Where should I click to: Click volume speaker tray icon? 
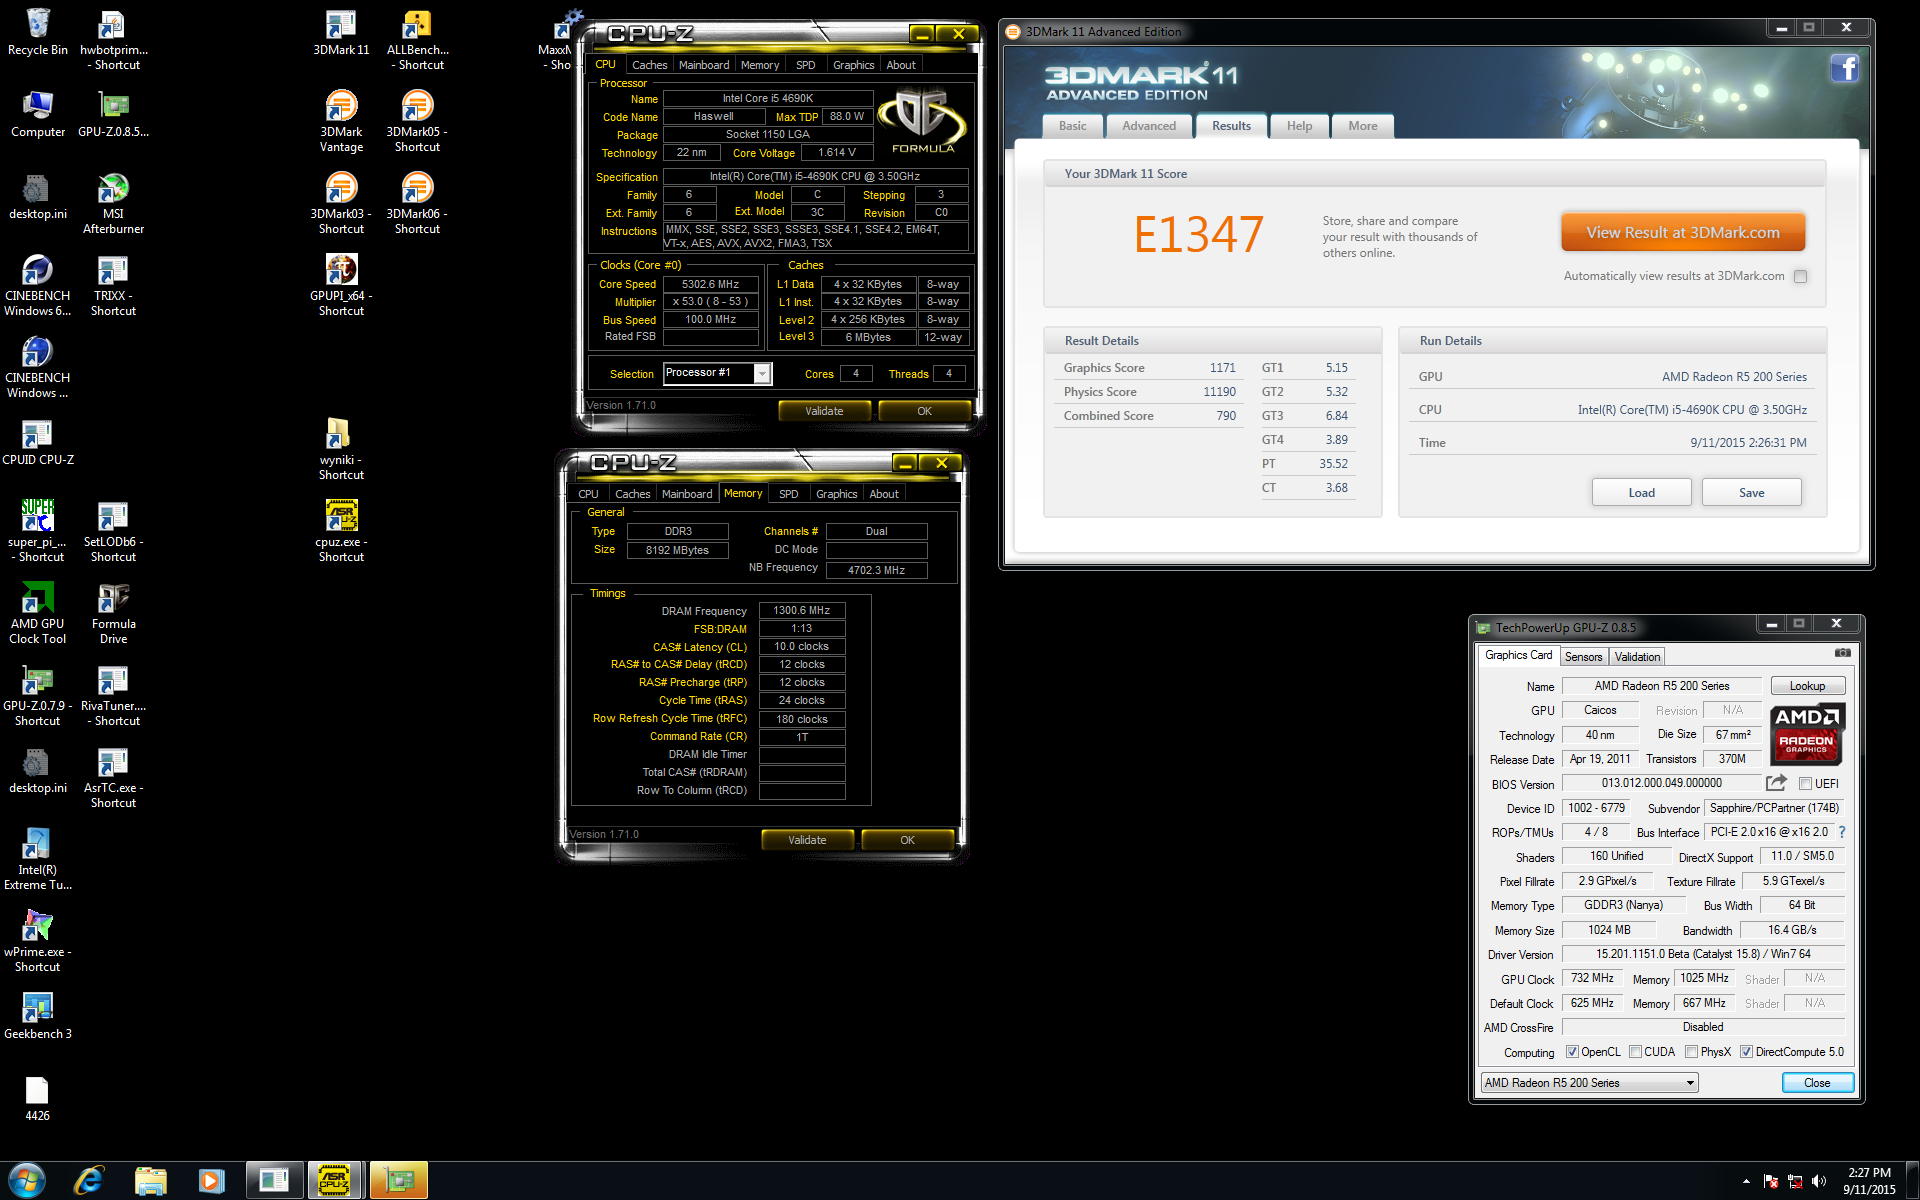click(x=1819, y=1181)
